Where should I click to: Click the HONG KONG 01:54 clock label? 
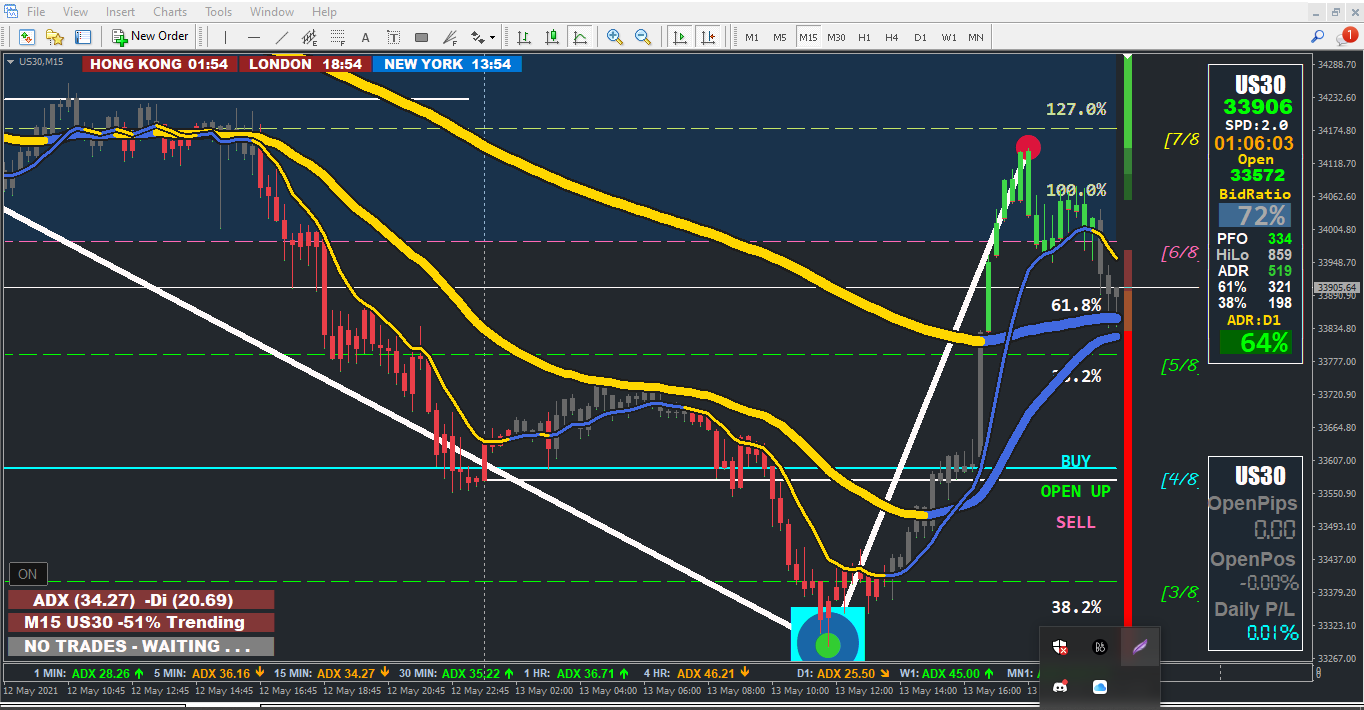pos(160,63)
